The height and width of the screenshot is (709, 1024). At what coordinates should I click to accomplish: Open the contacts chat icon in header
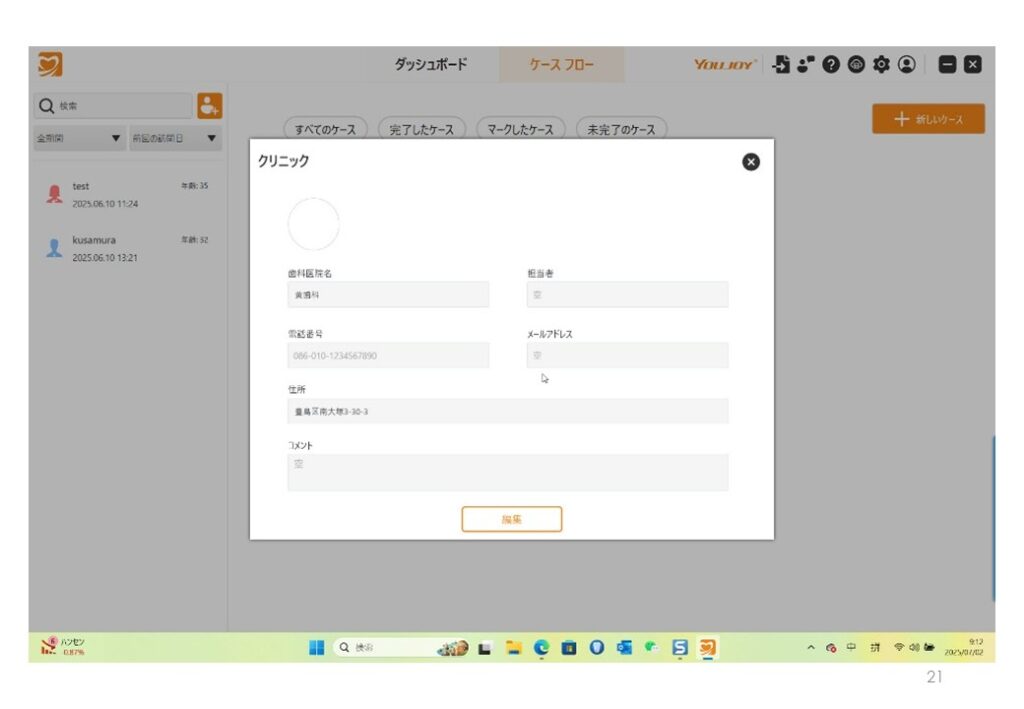tap(806, 65)
